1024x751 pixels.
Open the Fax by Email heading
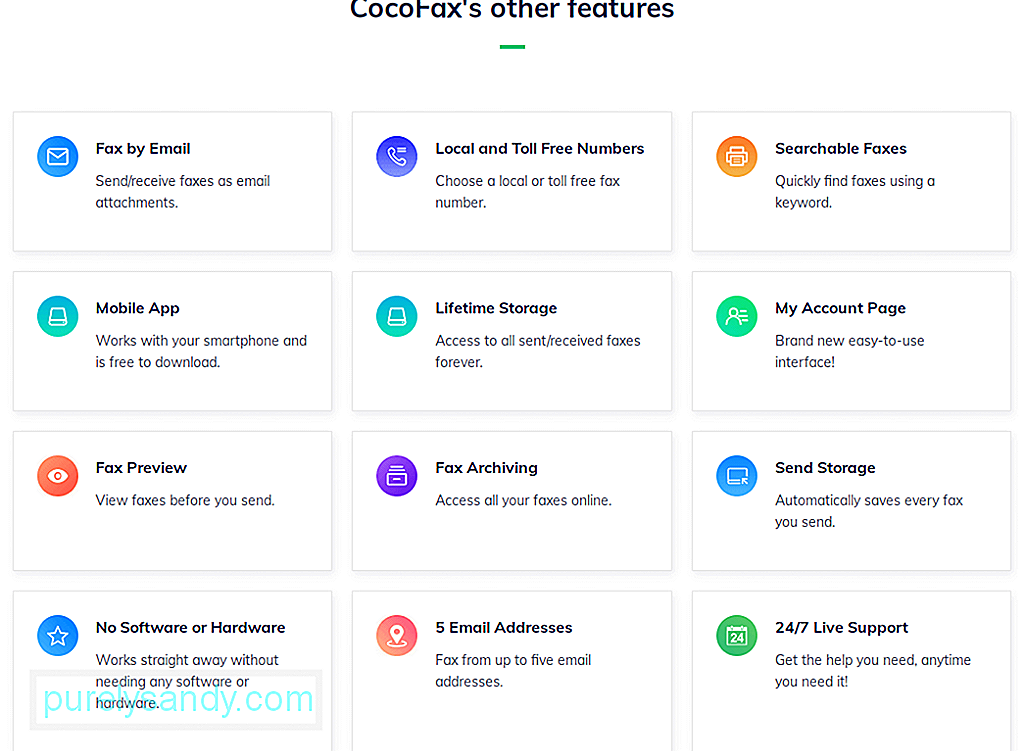click(x=143, y=149)
